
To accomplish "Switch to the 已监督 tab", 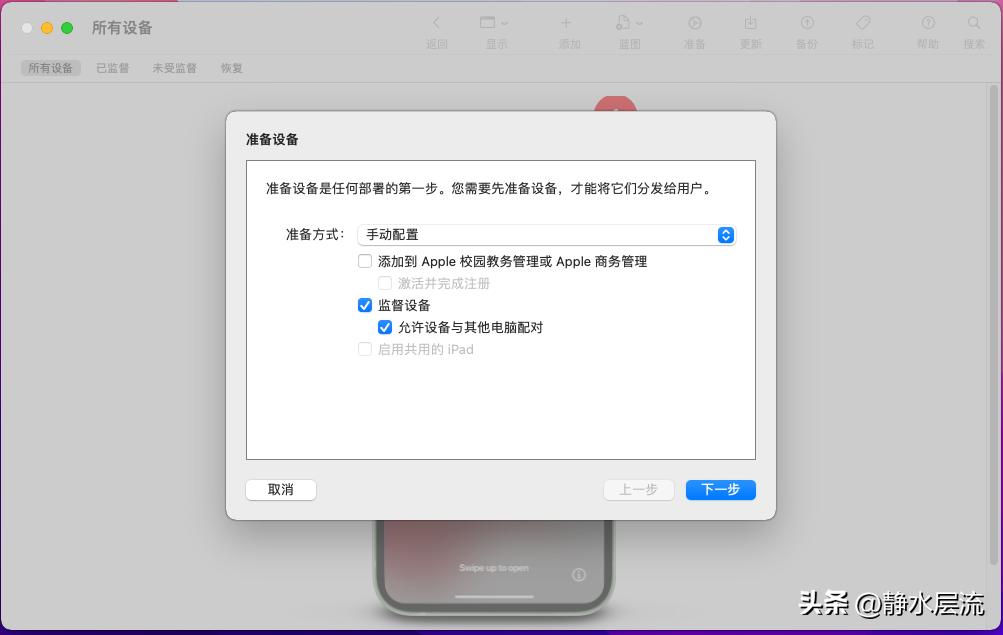I will [112, 68].
